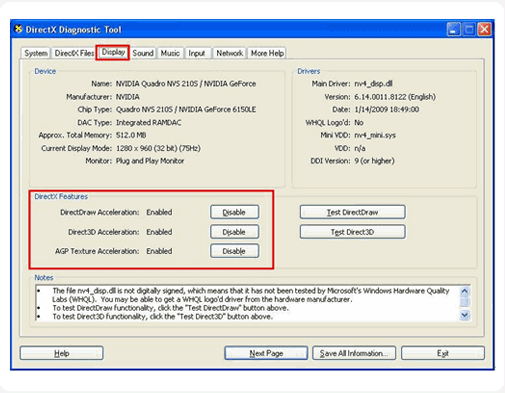
Task: Open the Sound tab
Action: 143,53
